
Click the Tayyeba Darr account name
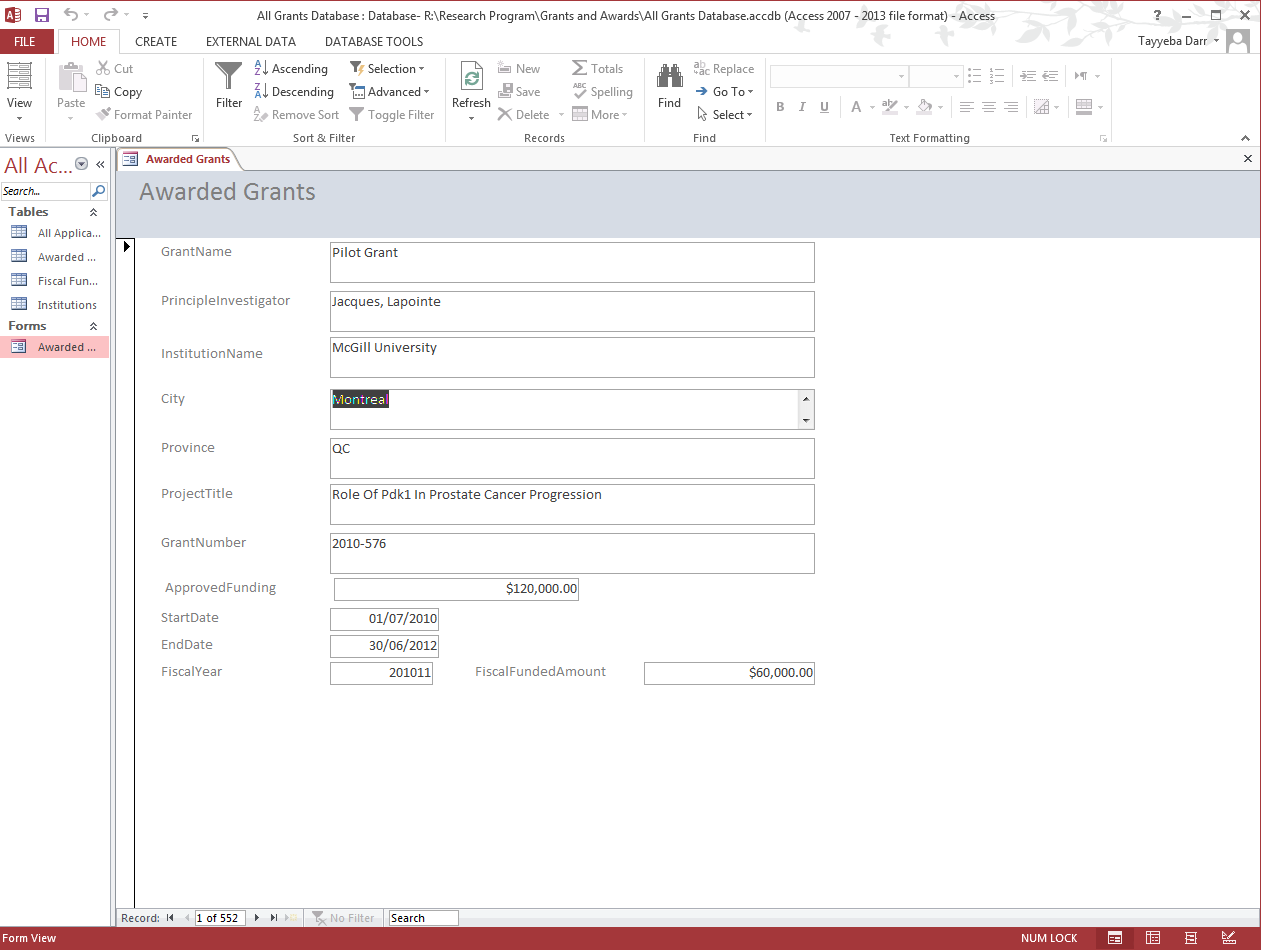(x=1172, y=41)
